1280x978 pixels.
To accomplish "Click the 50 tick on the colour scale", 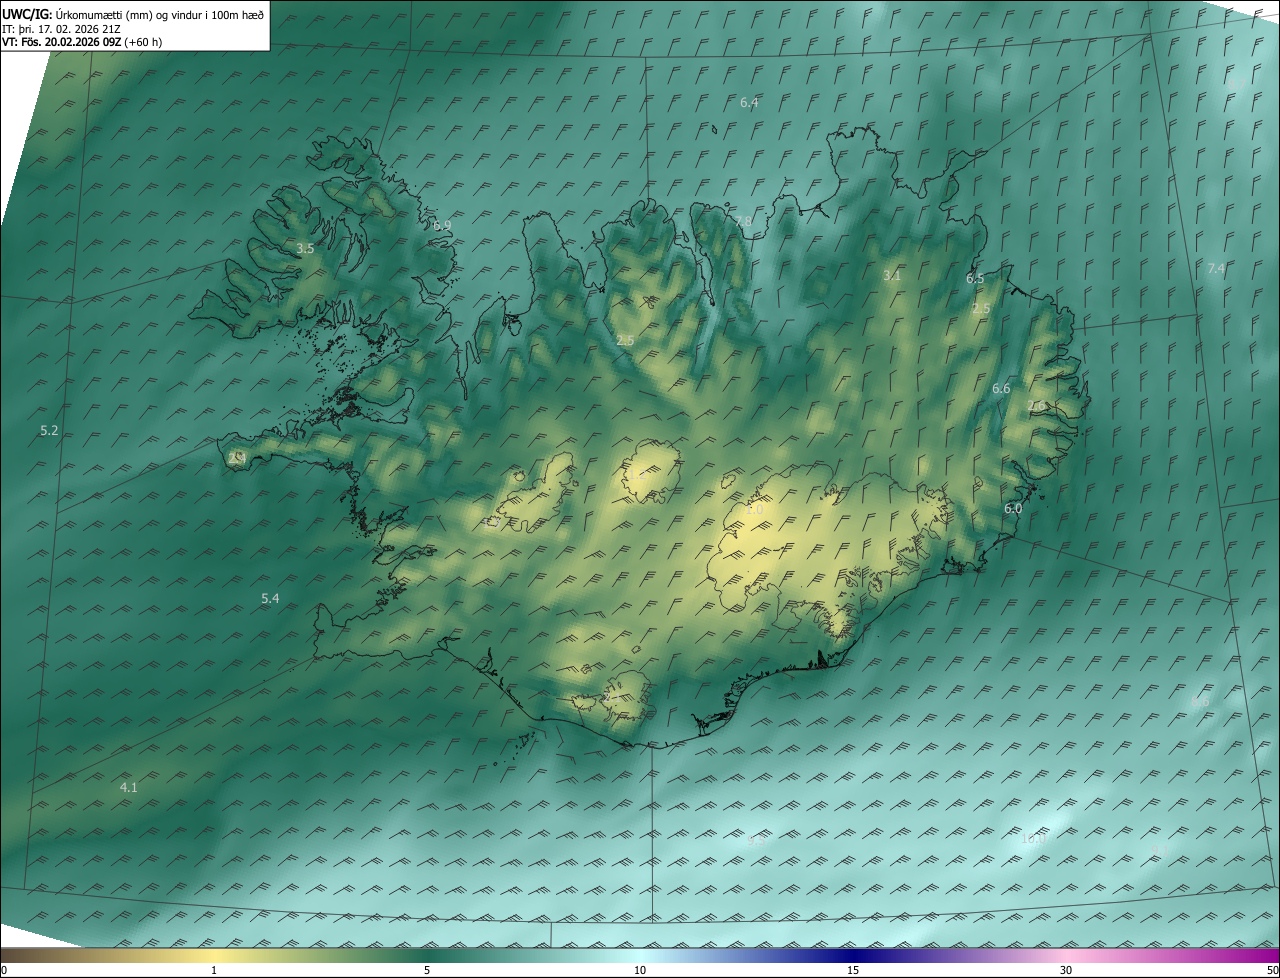I will 1272,970.
